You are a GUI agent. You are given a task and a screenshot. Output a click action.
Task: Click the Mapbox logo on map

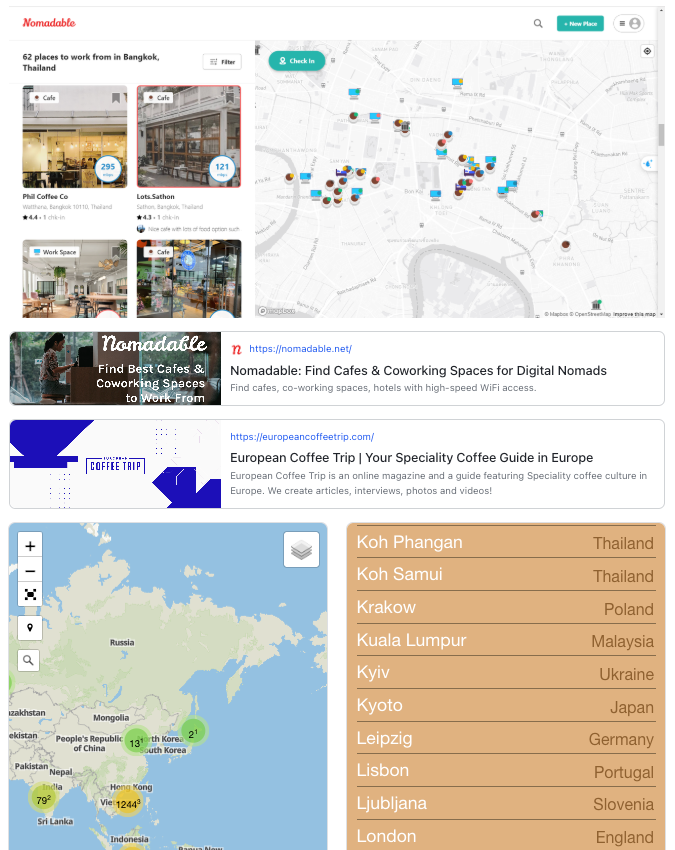tap(277, 311)
